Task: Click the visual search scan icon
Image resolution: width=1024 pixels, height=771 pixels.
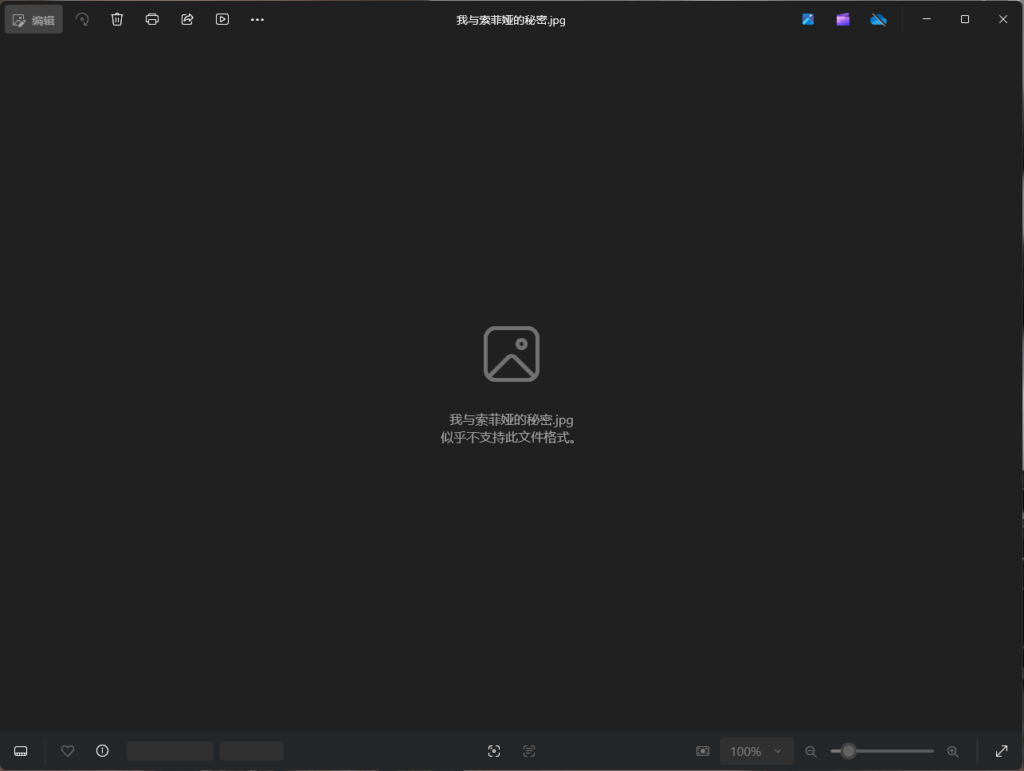Action: 494,751
